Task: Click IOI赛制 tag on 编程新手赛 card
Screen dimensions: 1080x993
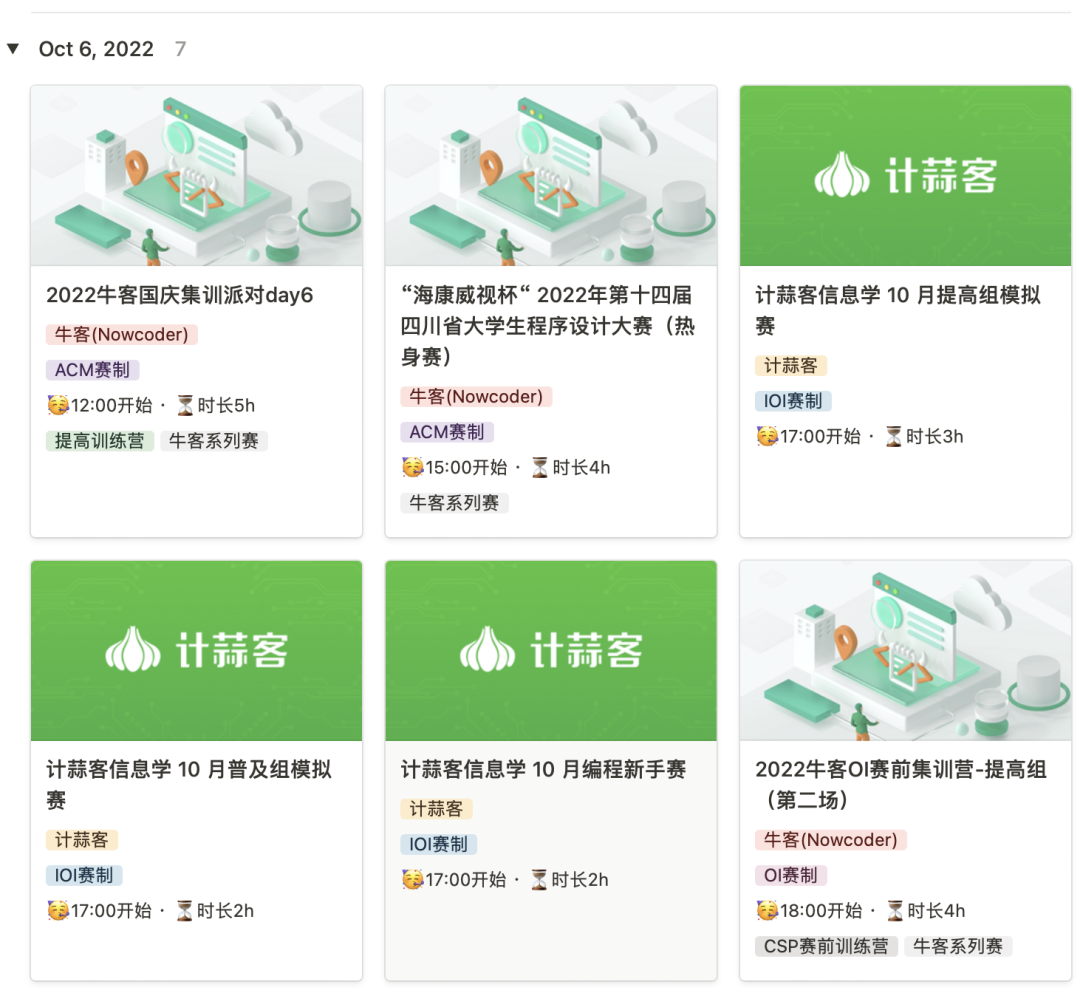Action: (439, 844)
